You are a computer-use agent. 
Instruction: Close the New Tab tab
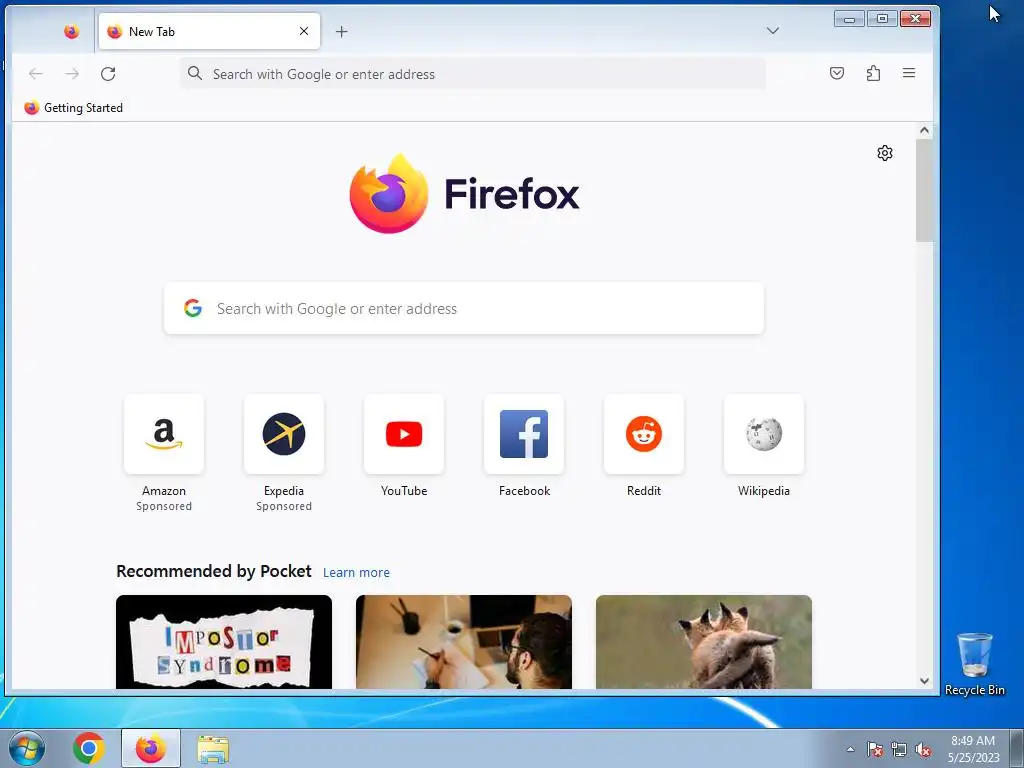pos(304,31)
